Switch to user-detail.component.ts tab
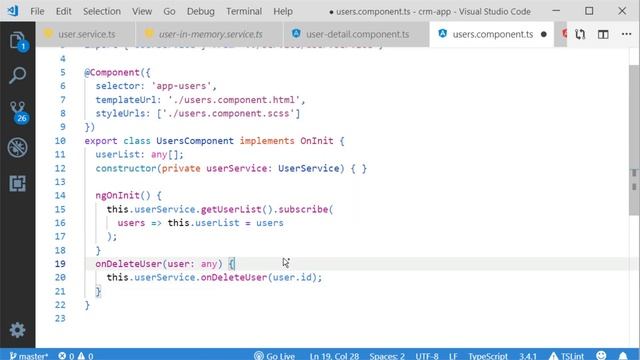Screen dimensions: 640x360 356,34
